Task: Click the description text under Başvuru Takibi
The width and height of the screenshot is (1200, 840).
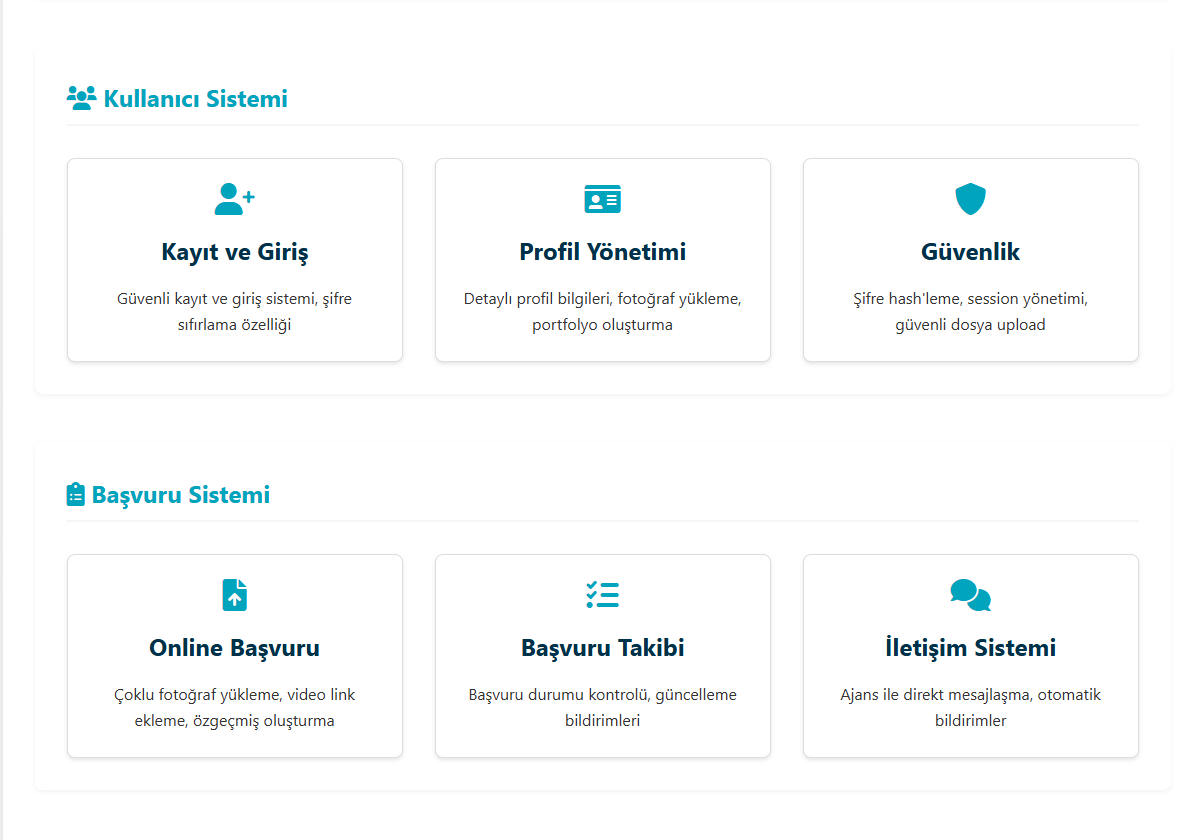Action: 602,707
